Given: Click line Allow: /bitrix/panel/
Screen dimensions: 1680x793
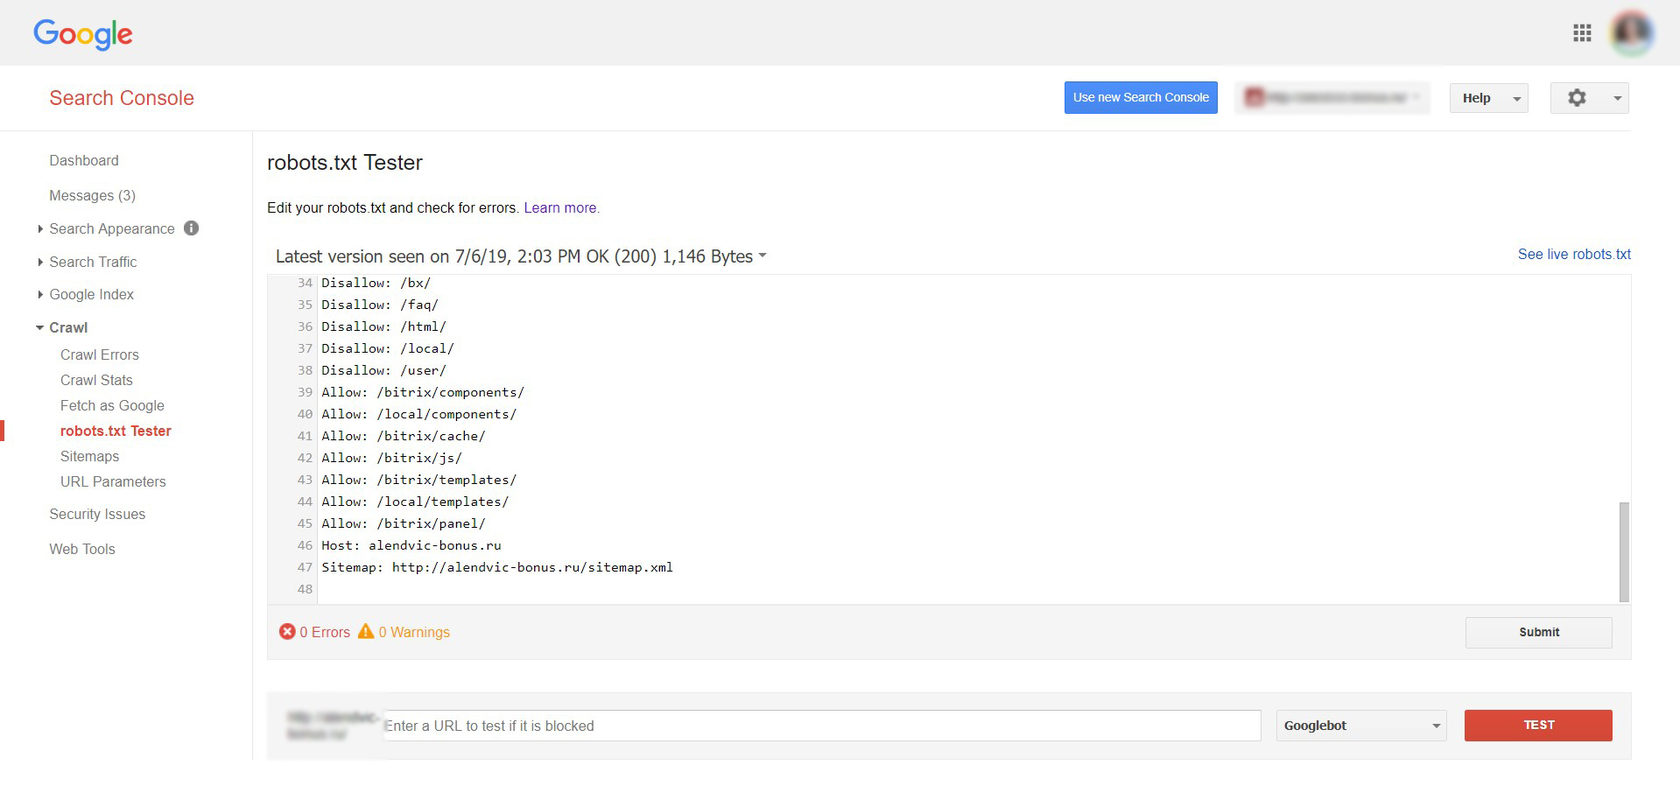Looking at the screenshot, I should 403,524.
